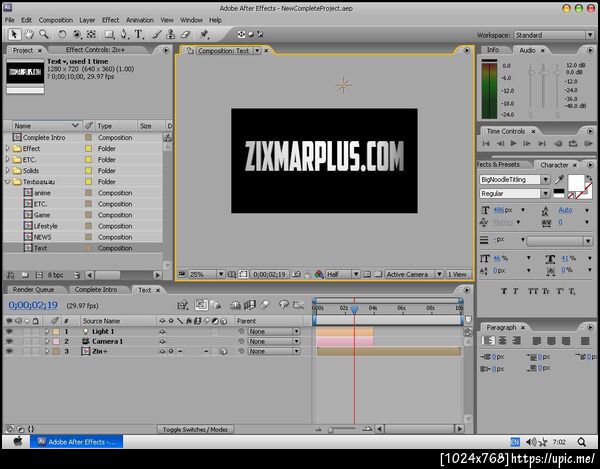Open Parent dropdown for Camera 1

[274, 341]
